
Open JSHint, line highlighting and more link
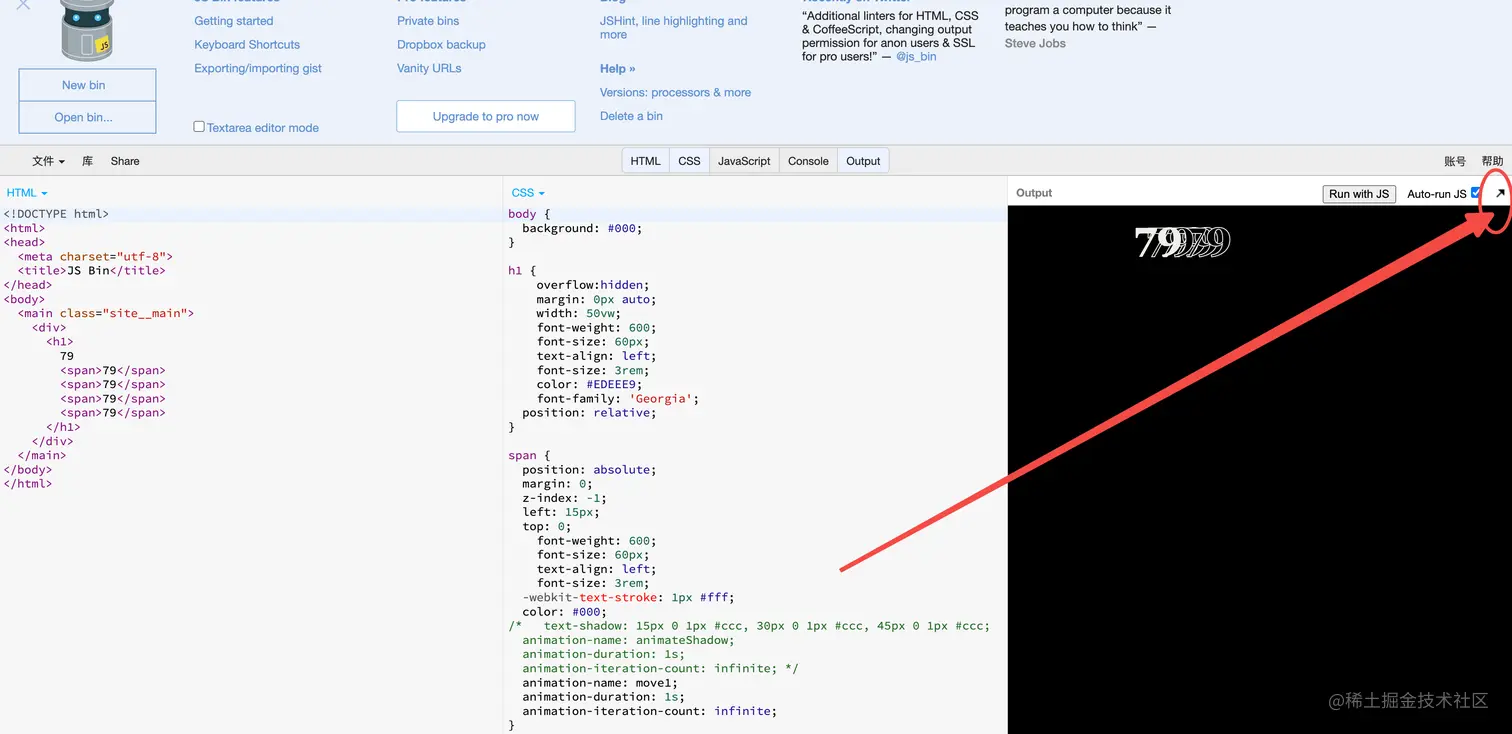tap(674, 28)
